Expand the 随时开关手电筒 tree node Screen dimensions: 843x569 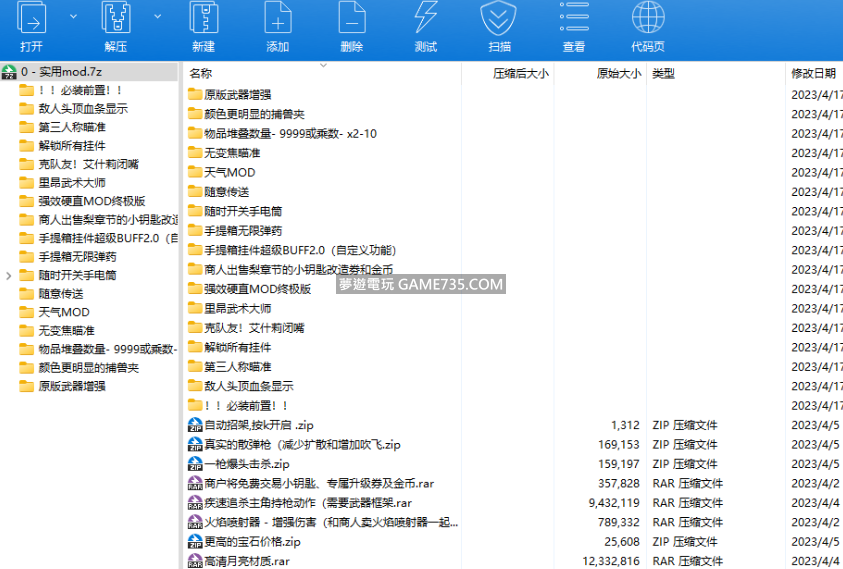pyautogui.click(x=9, y=276)
